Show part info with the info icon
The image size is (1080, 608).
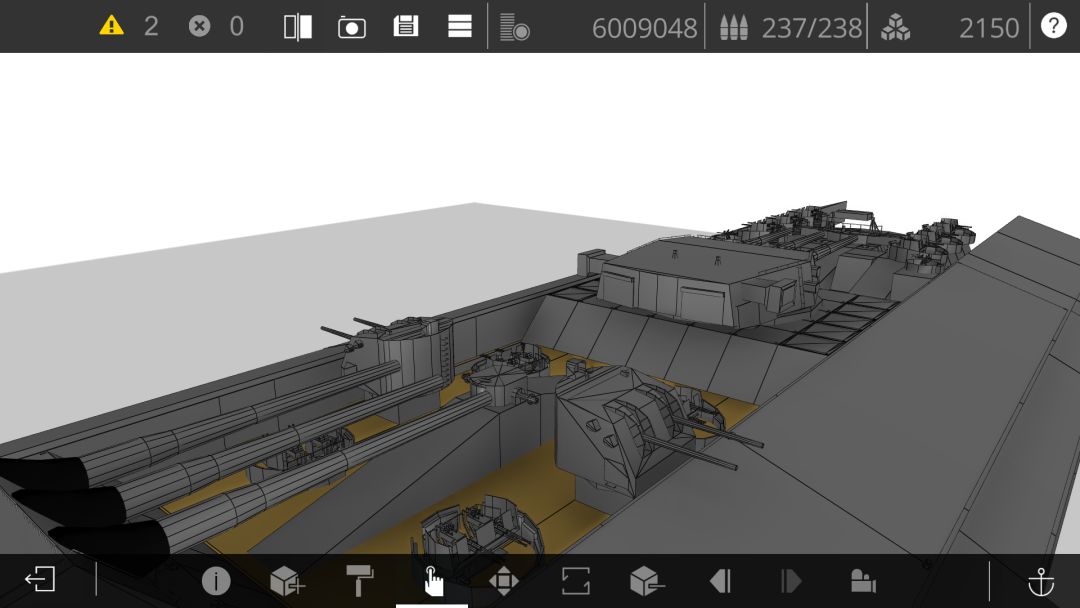pyautogui.click(x=216, y=581)
